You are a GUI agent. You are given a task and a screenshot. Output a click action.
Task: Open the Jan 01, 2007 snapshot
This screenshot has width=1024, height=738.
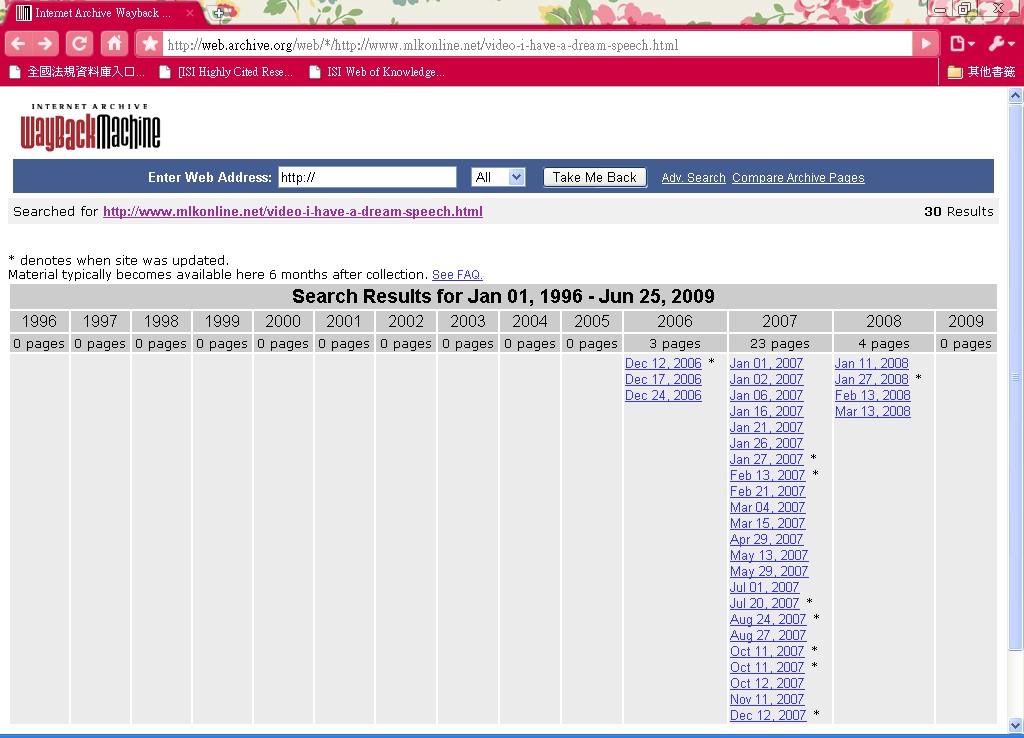(766, 363)
